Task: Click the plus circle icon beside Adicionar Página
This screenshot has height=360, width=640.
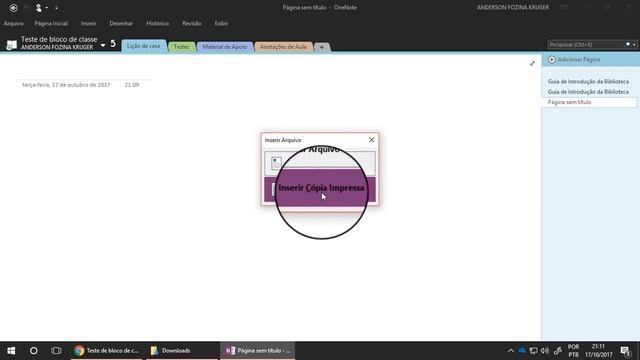Action: click(552, 60)
